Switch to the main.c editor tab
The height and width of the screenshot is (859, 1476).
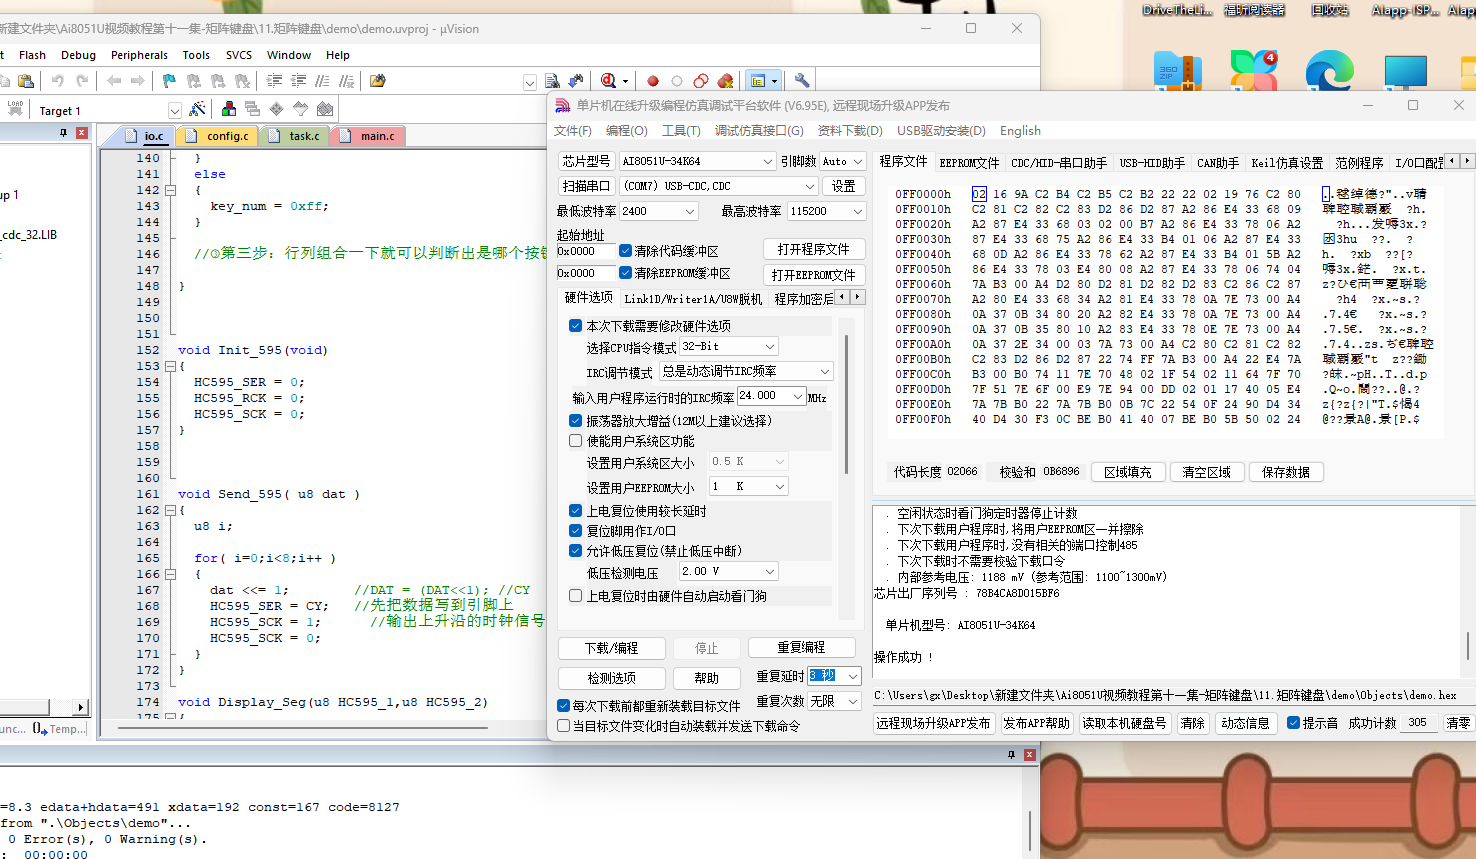[x=371, y=136]
